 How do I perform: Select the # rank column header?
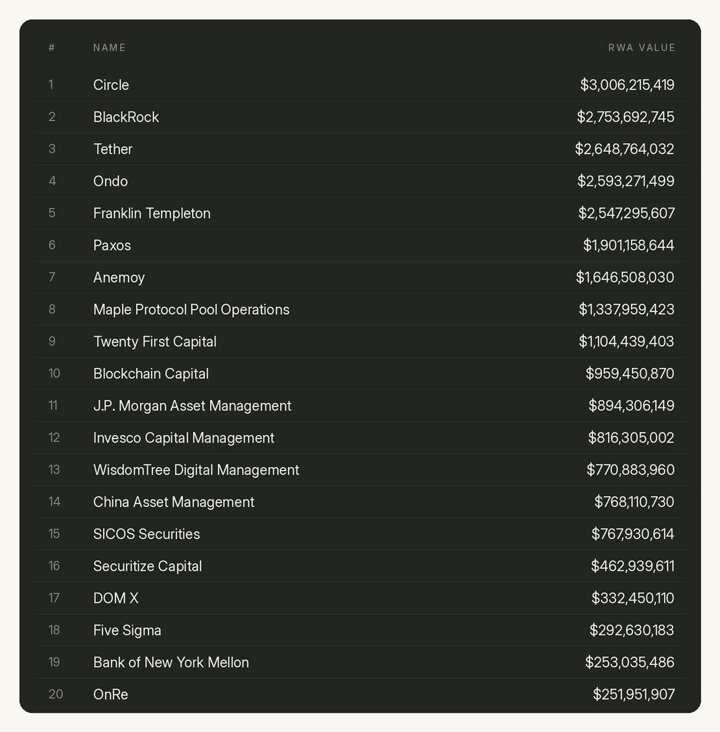coord(52,48)
